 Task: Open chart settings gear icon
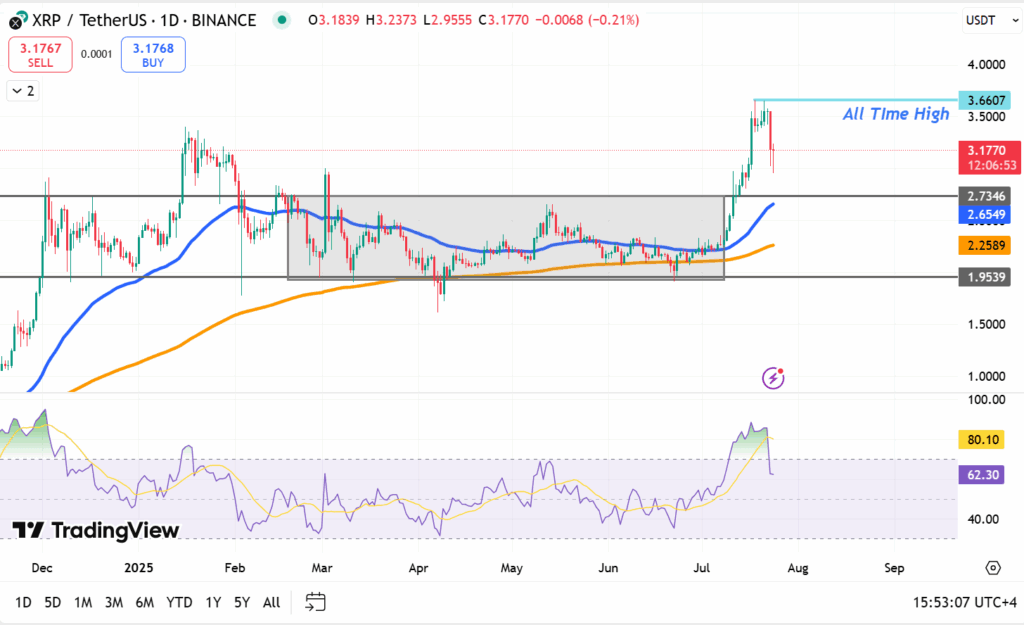(993, 568)
